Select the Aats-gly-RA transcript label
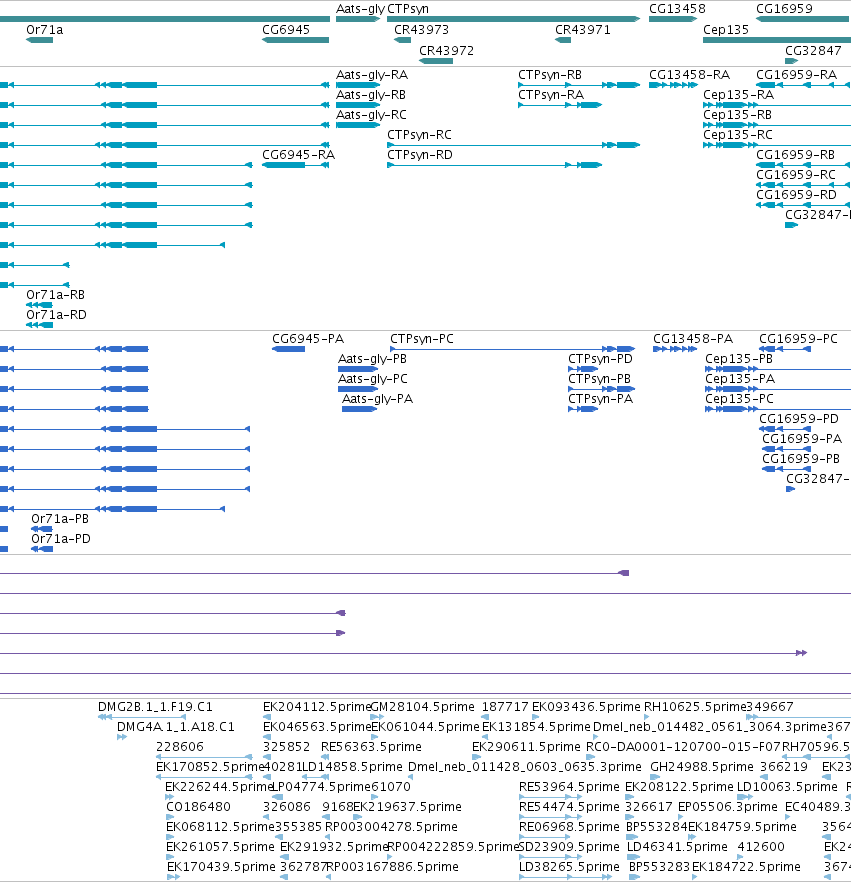 click(x=372, y=75)
